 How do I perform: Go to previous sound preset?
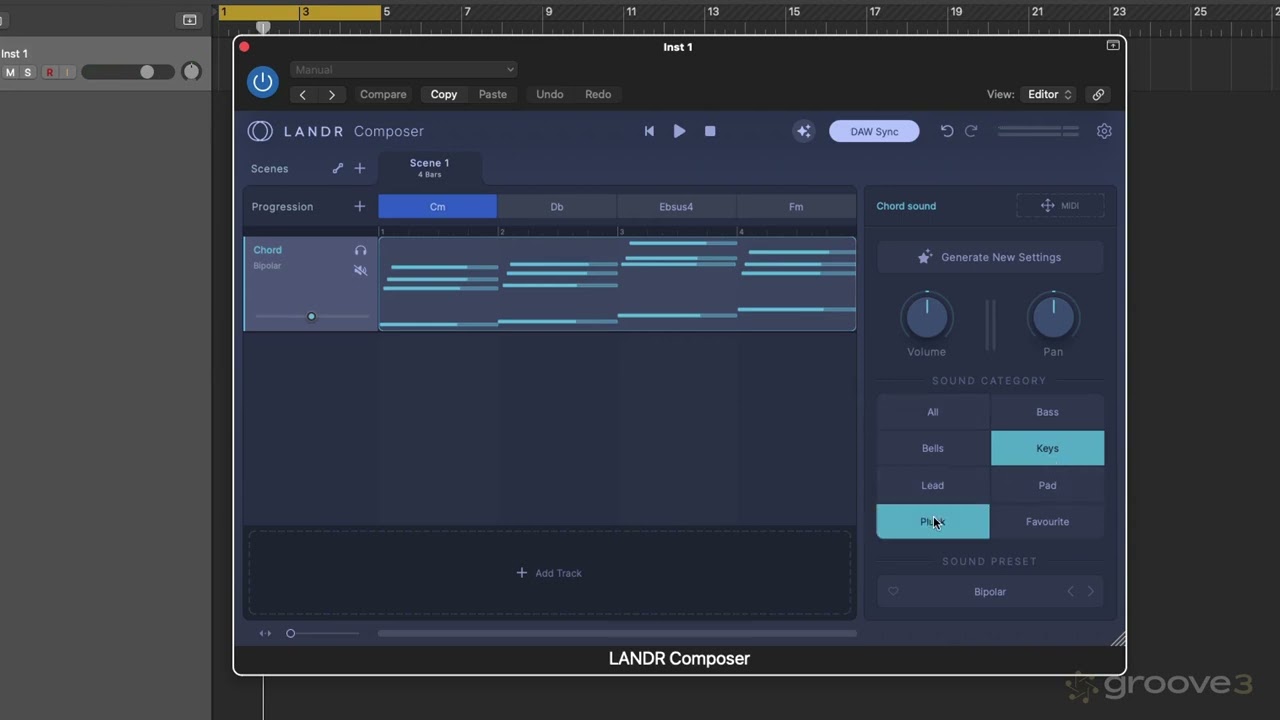click(x=1071, y=592)
